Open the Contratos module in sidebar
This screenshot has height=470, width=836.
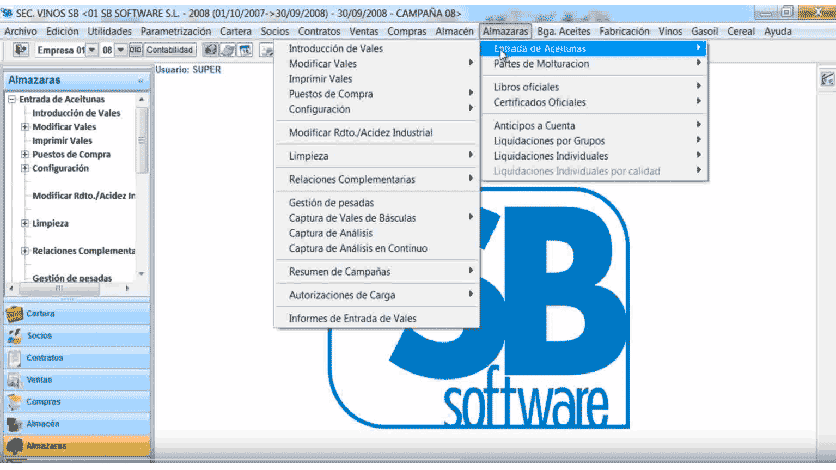point(45,357)
